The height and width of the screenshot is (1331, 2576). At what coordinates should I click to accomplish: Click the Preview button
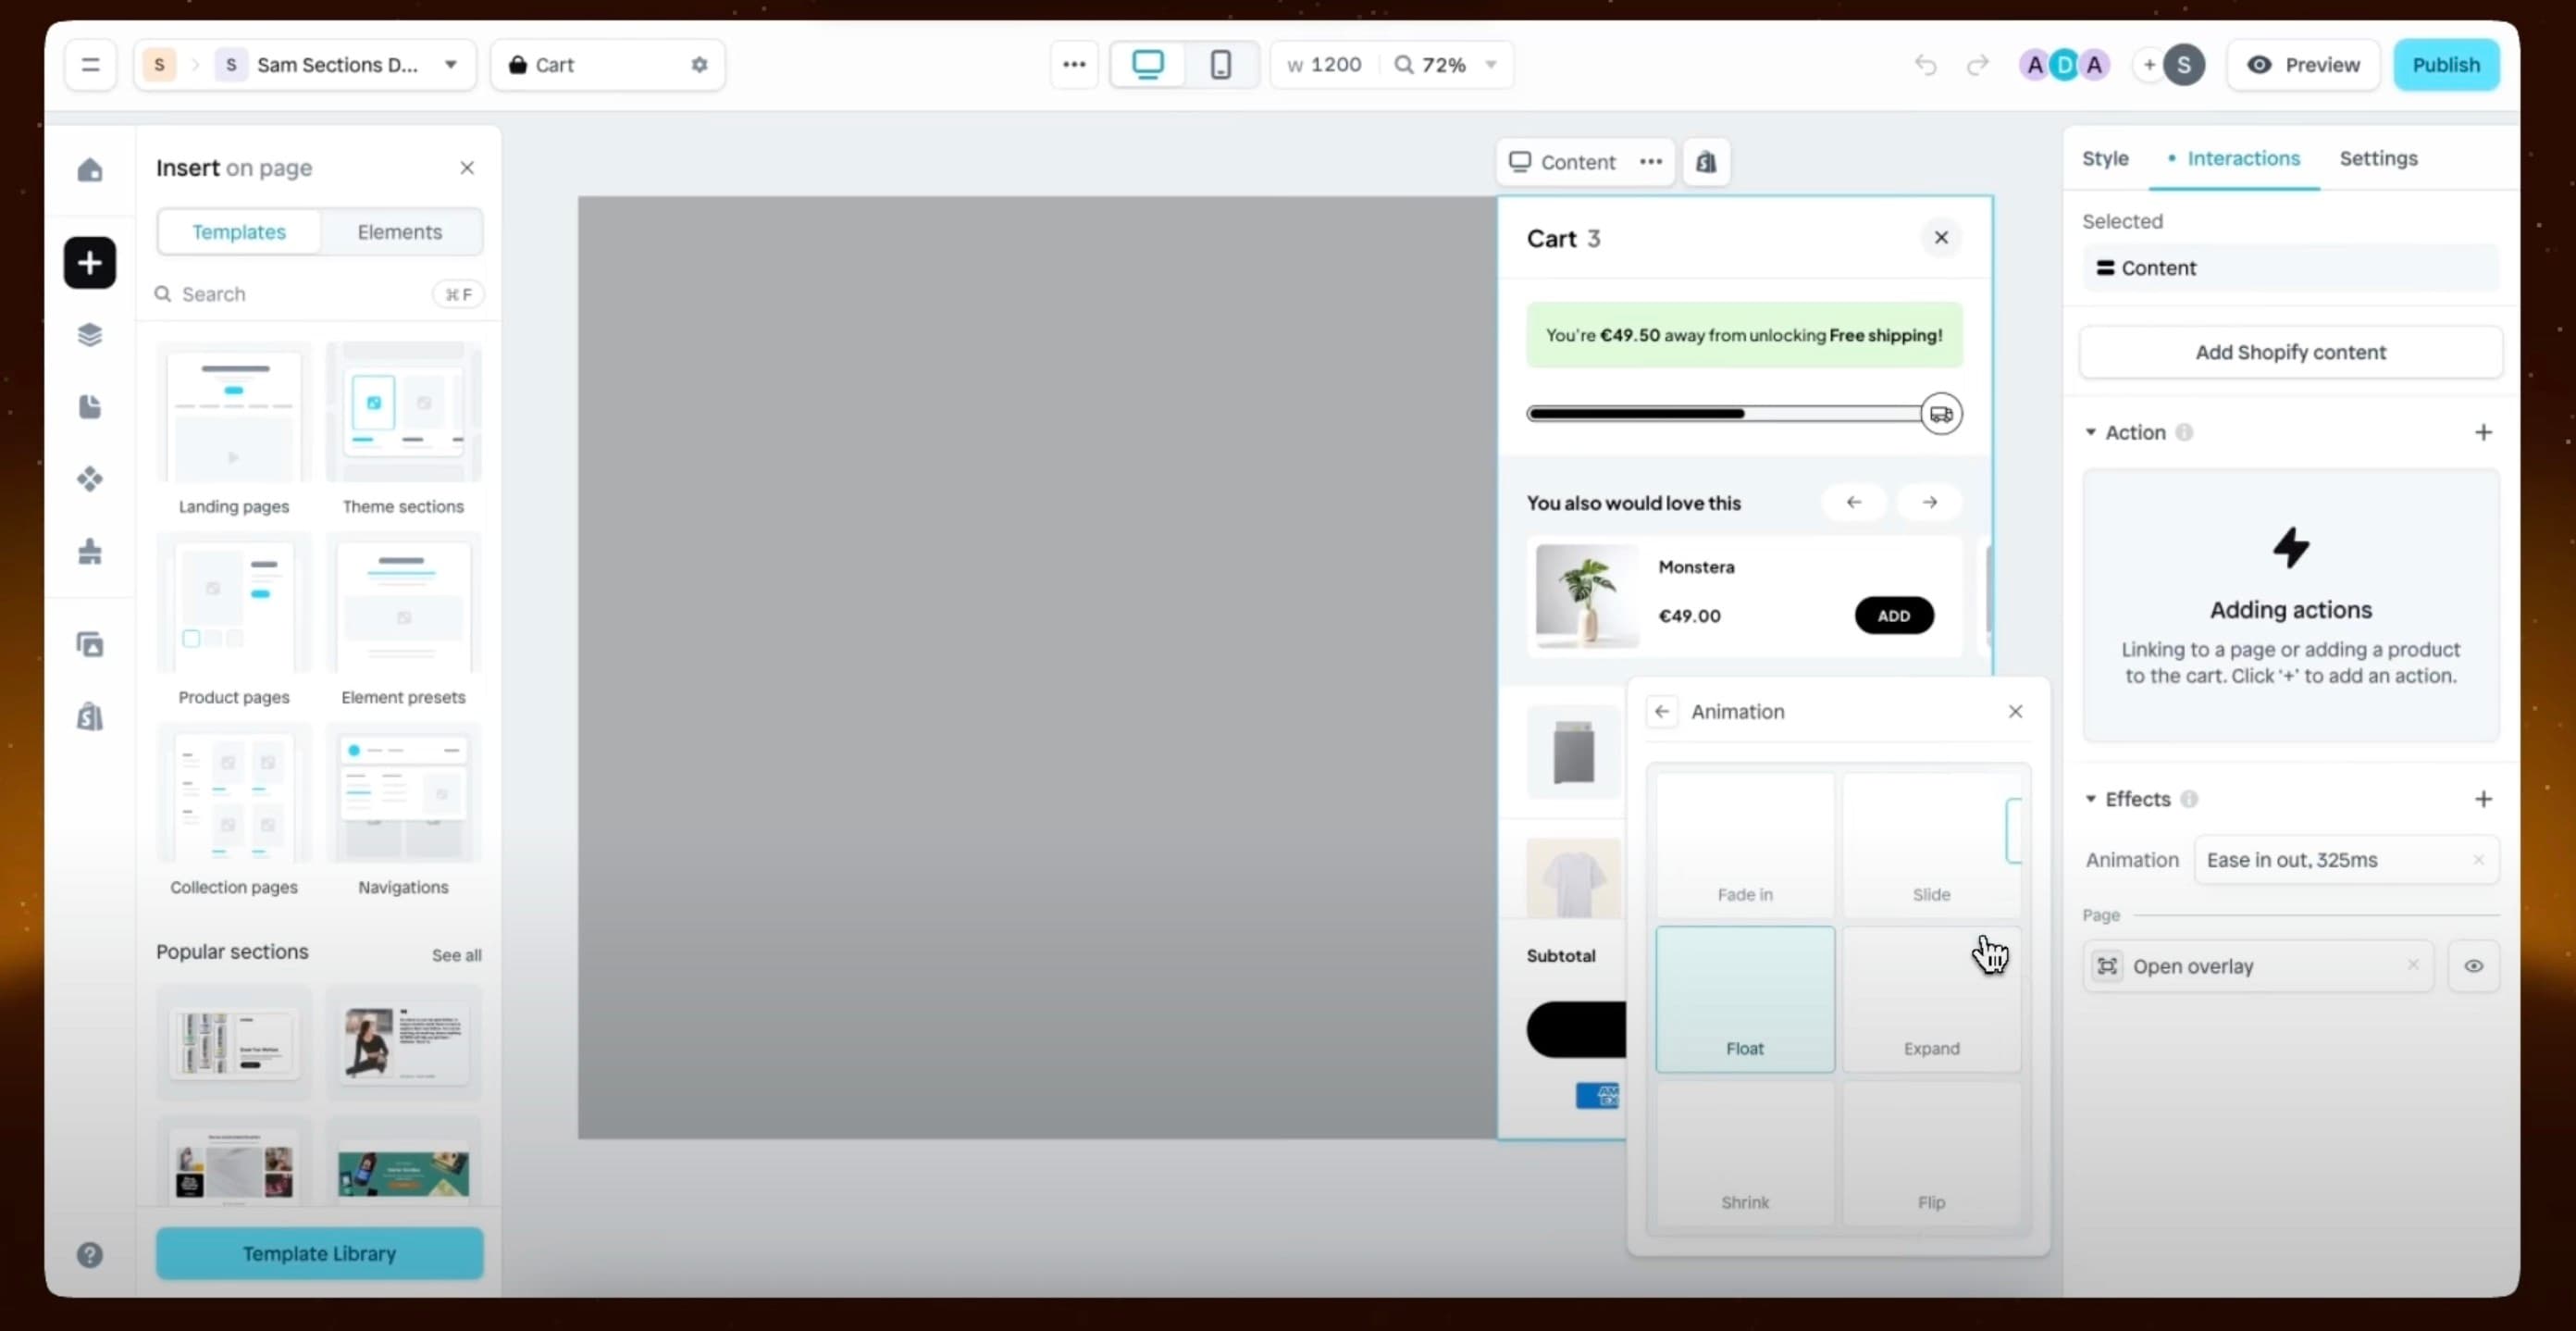click(2303, 65)
